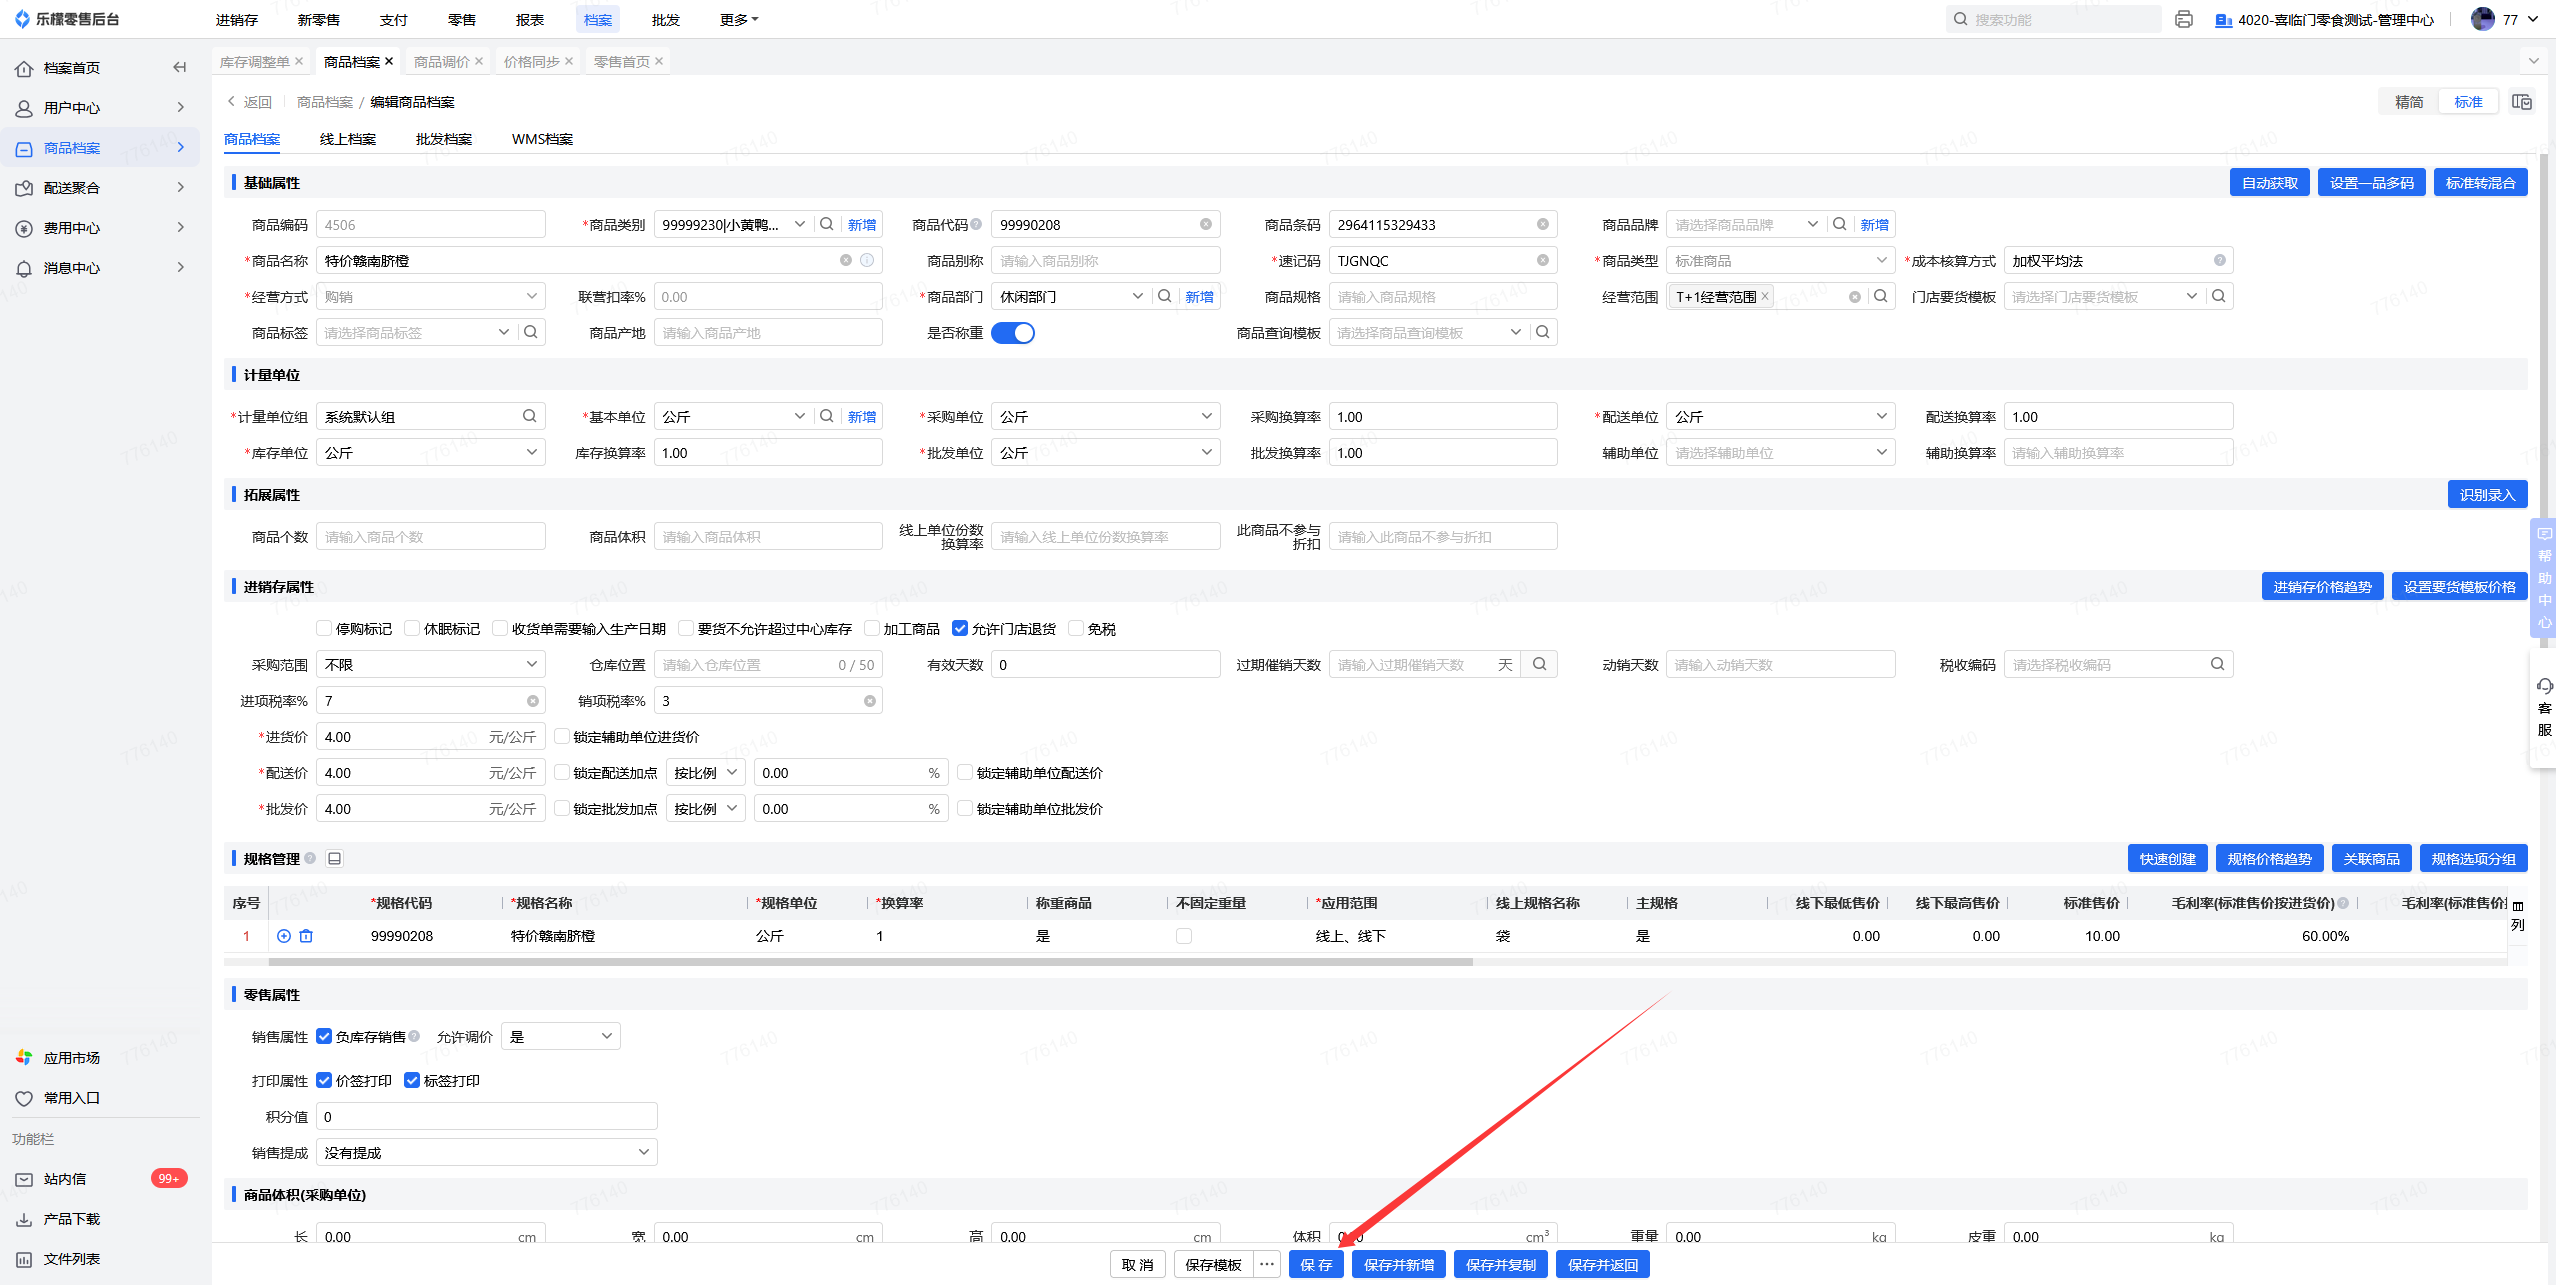Click the search icon beside 商品品牌
The image size is (2556, 1285).
point(1839,225)
